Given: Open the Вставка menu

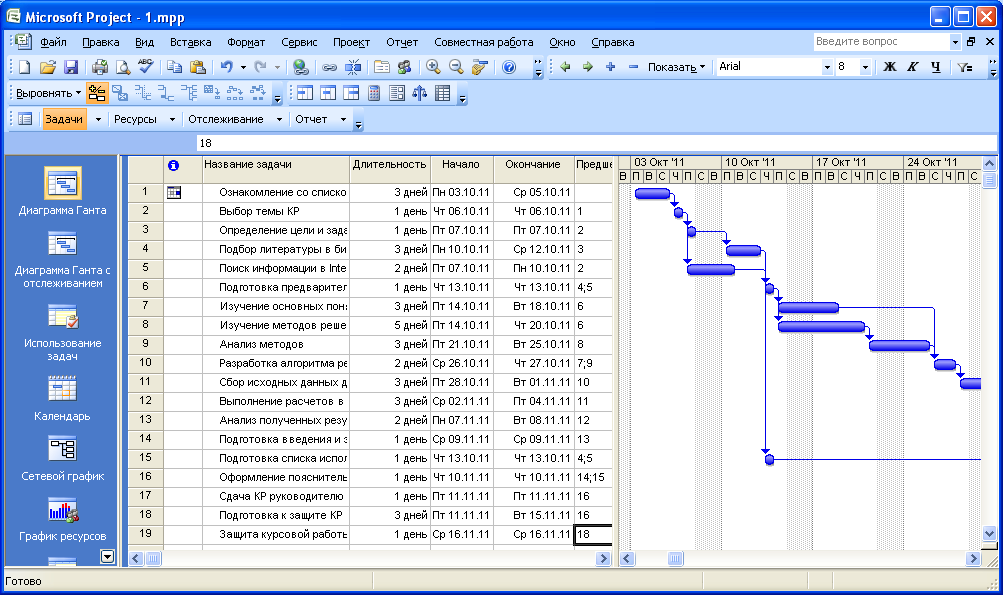Looking at the screenshot, I should [x=191, y=42].
